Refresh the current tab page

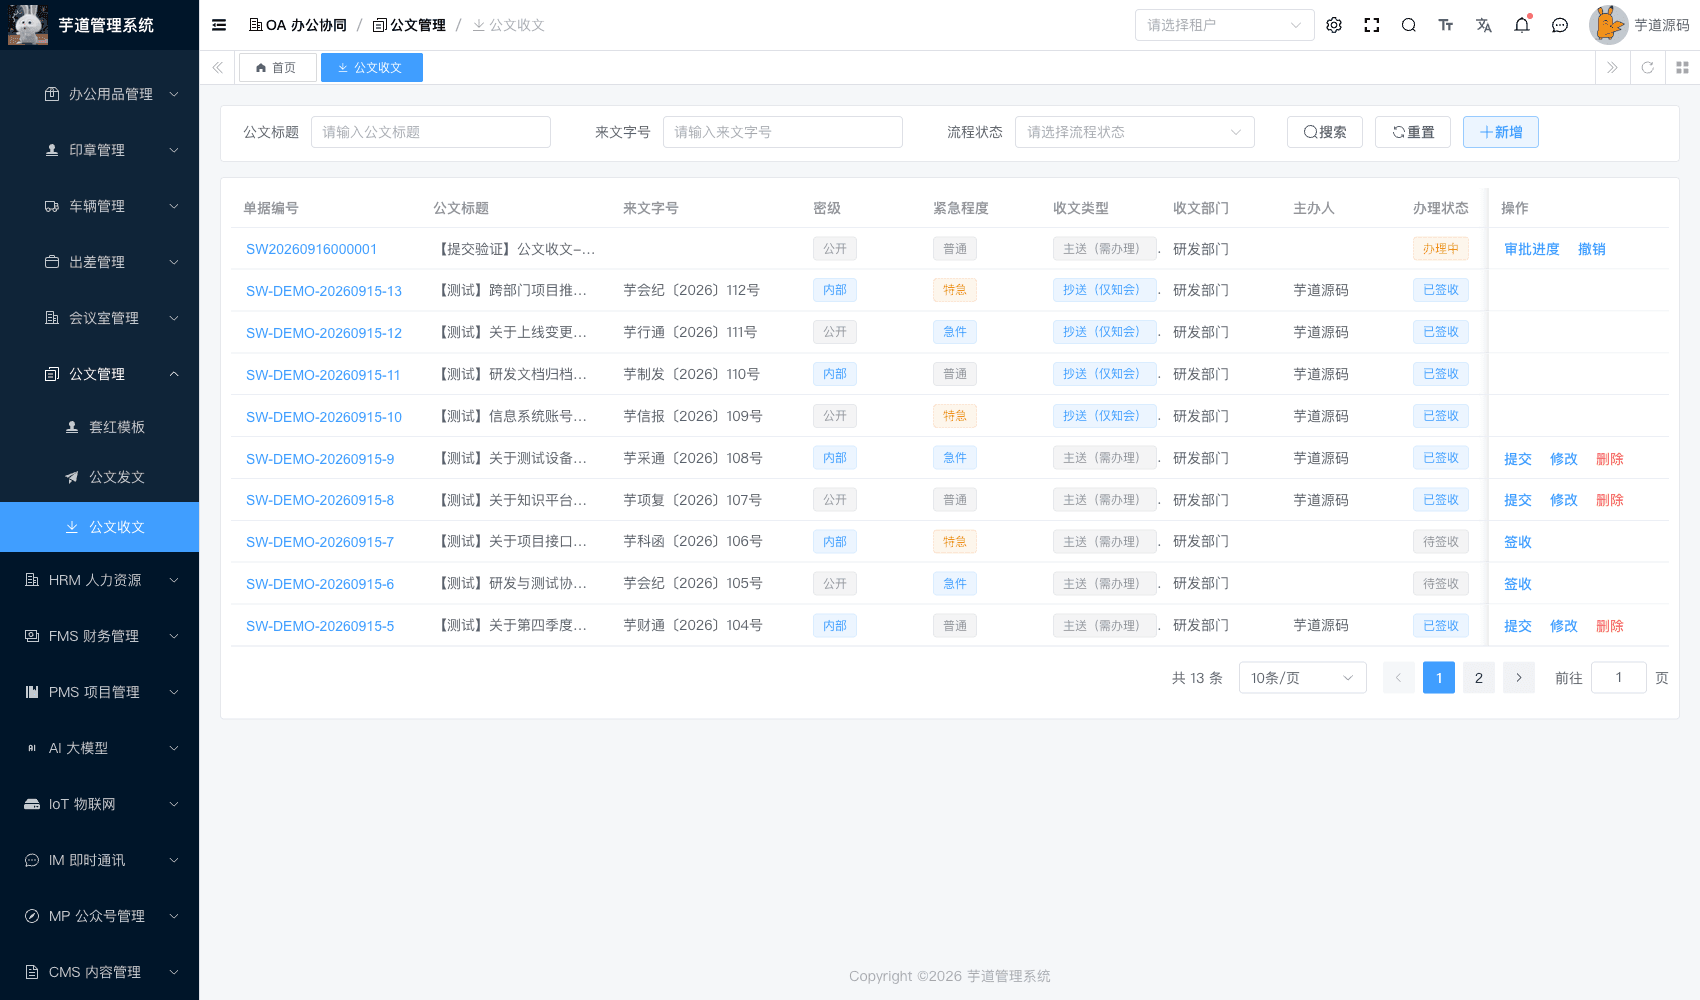pos(1648,68)
